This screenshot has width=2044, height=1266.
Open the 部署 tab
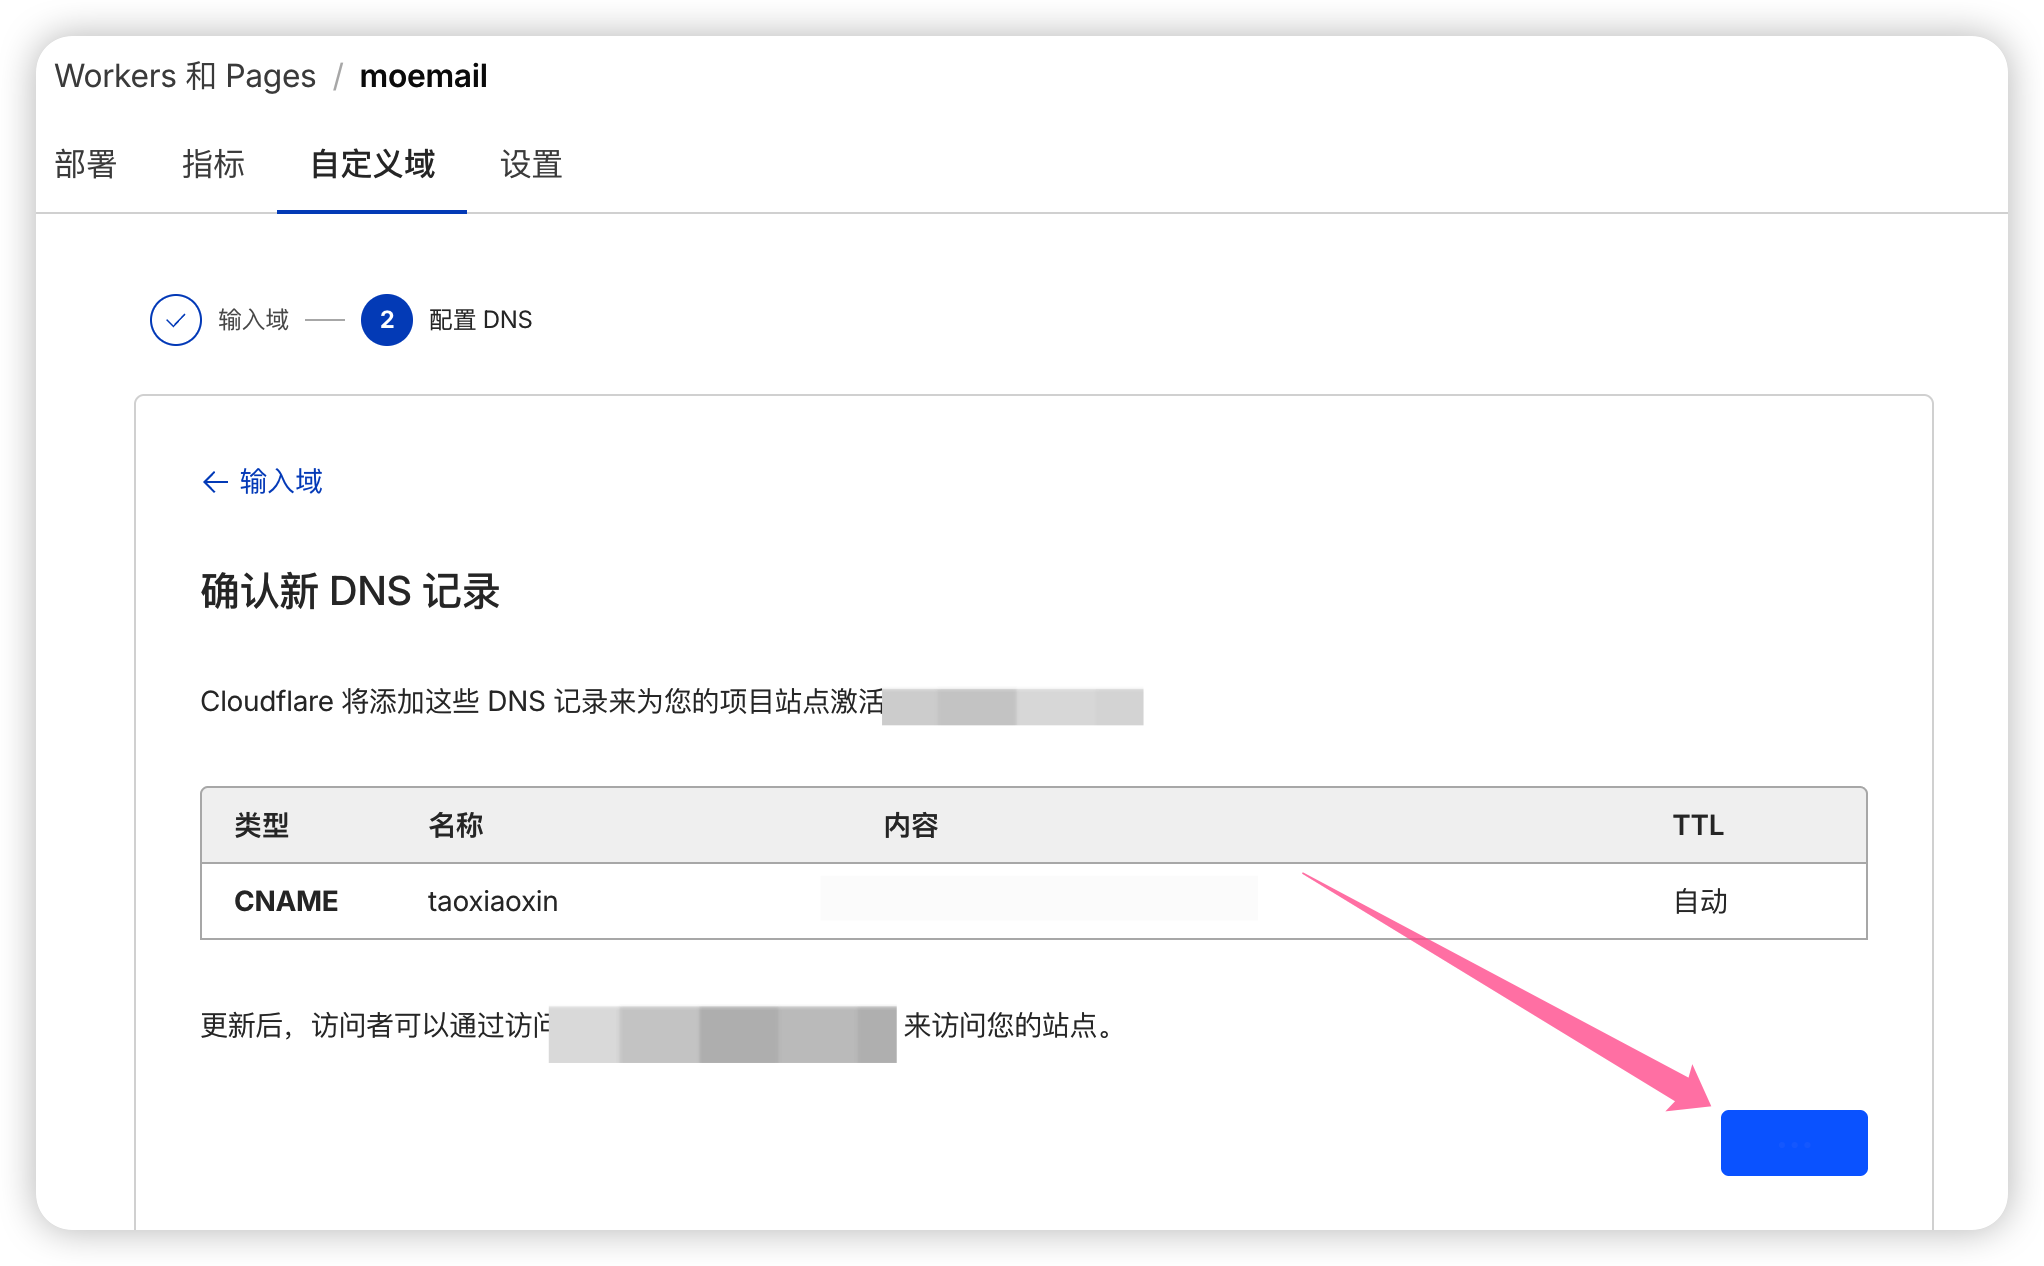point(86,164)
